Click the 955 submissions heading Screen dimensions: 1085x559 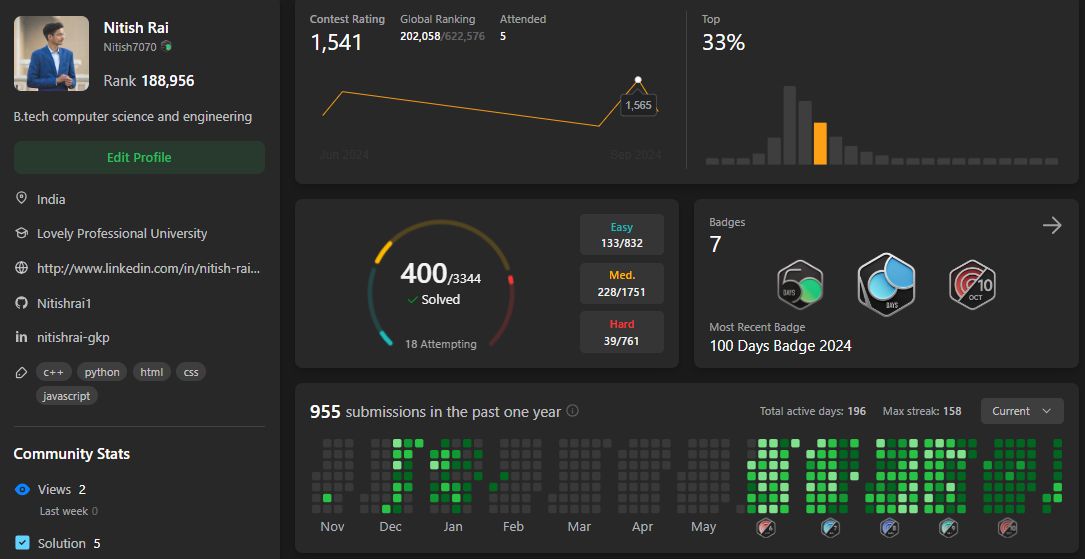435,412
